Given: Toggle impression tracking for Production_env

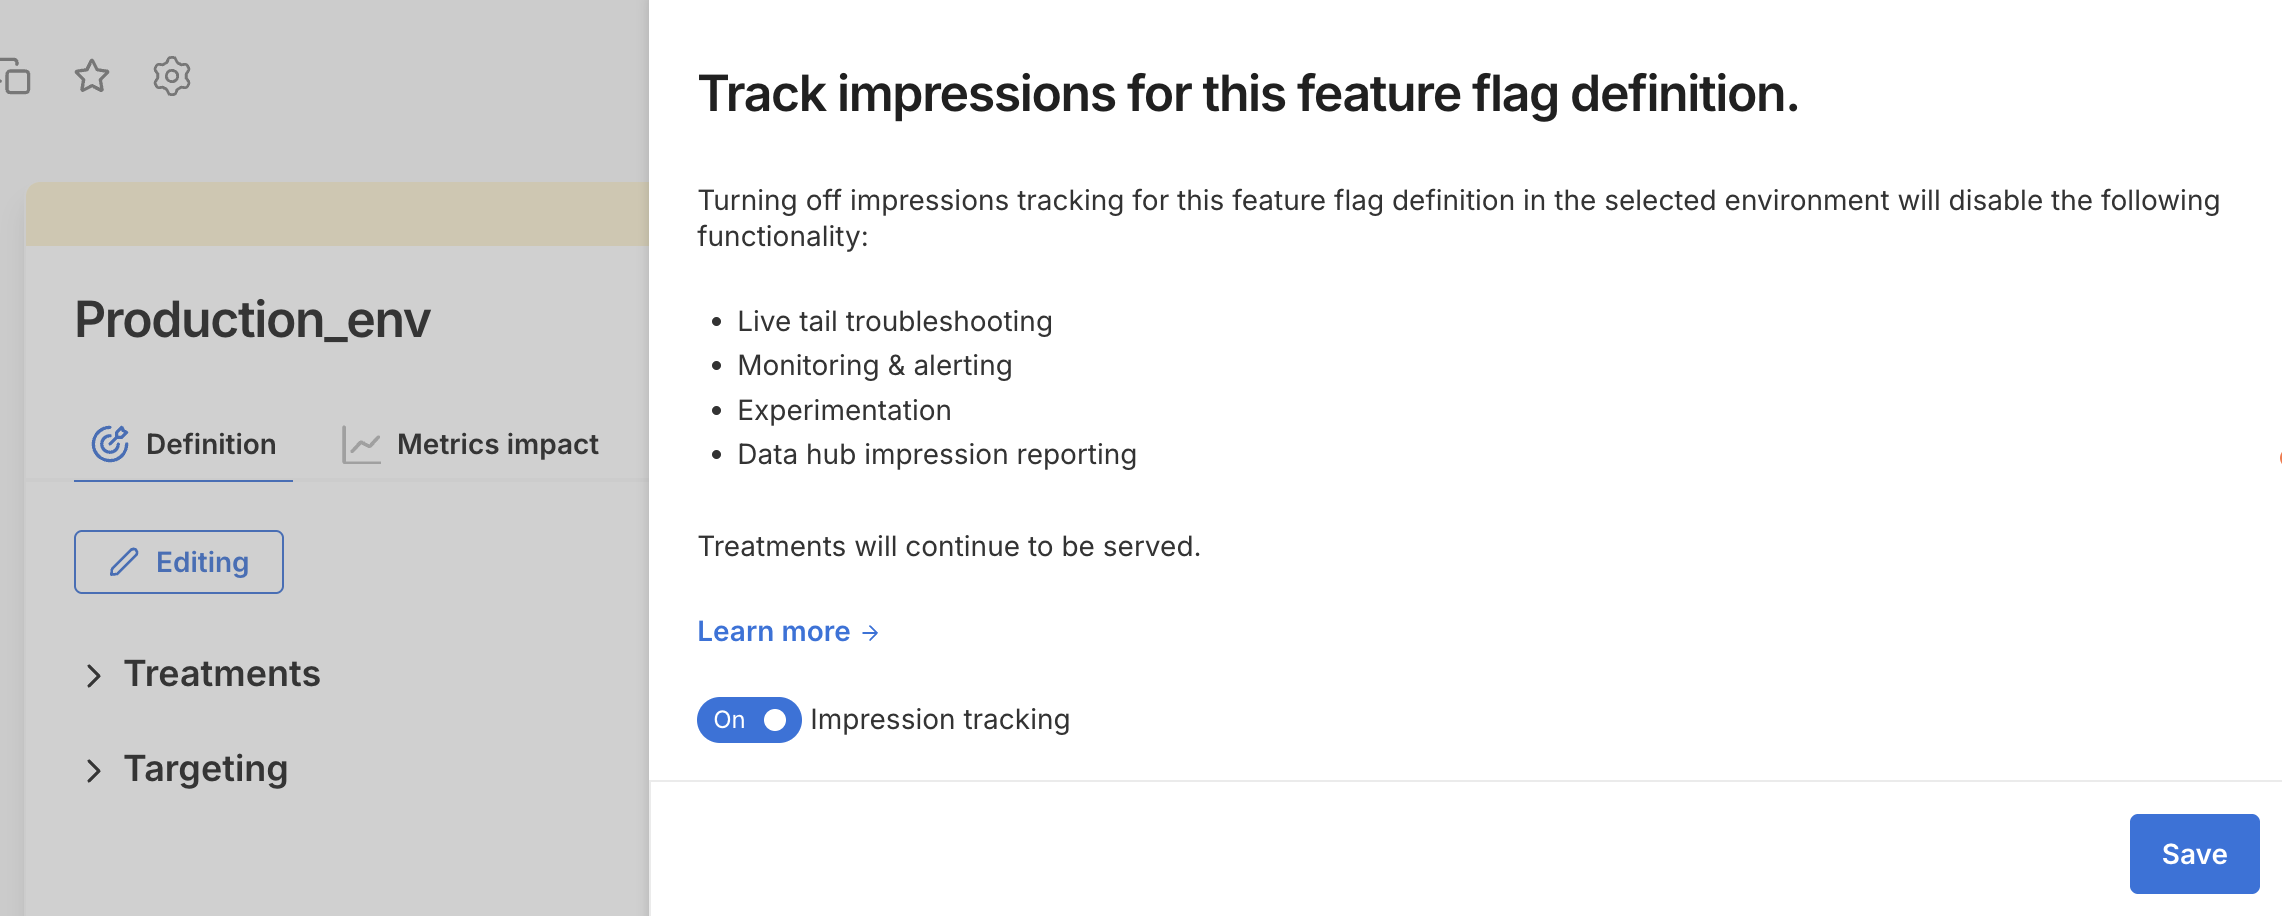Looking at the screenshot, I should 749,719.
